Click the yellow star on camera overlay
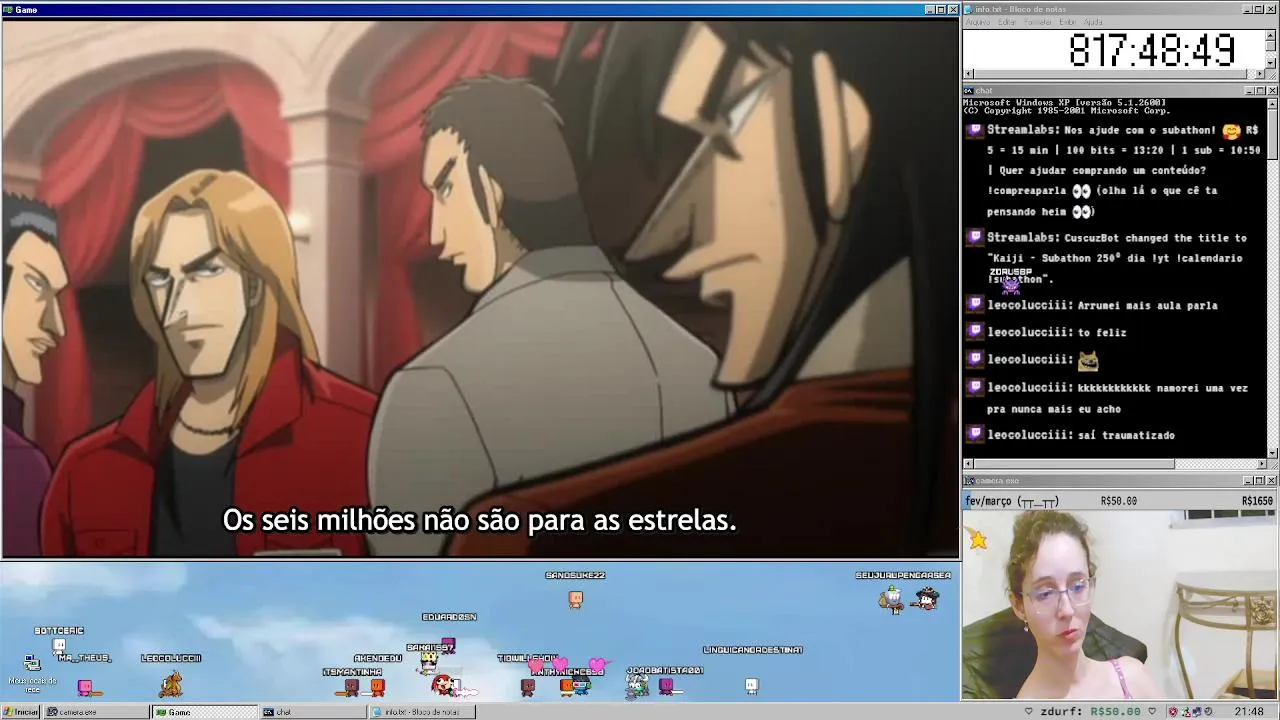 tap(978, 540)
